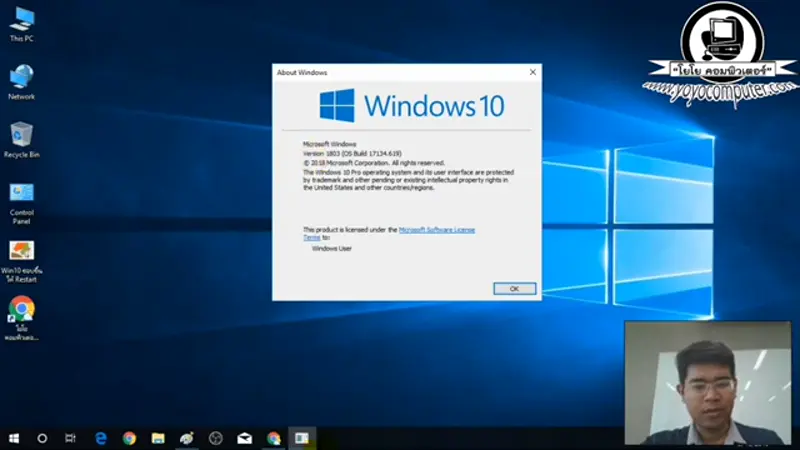This screenshot has width=800, height=450.
Task: Open Google Chrome shortcut on desktop
Action: coord(21,318)
